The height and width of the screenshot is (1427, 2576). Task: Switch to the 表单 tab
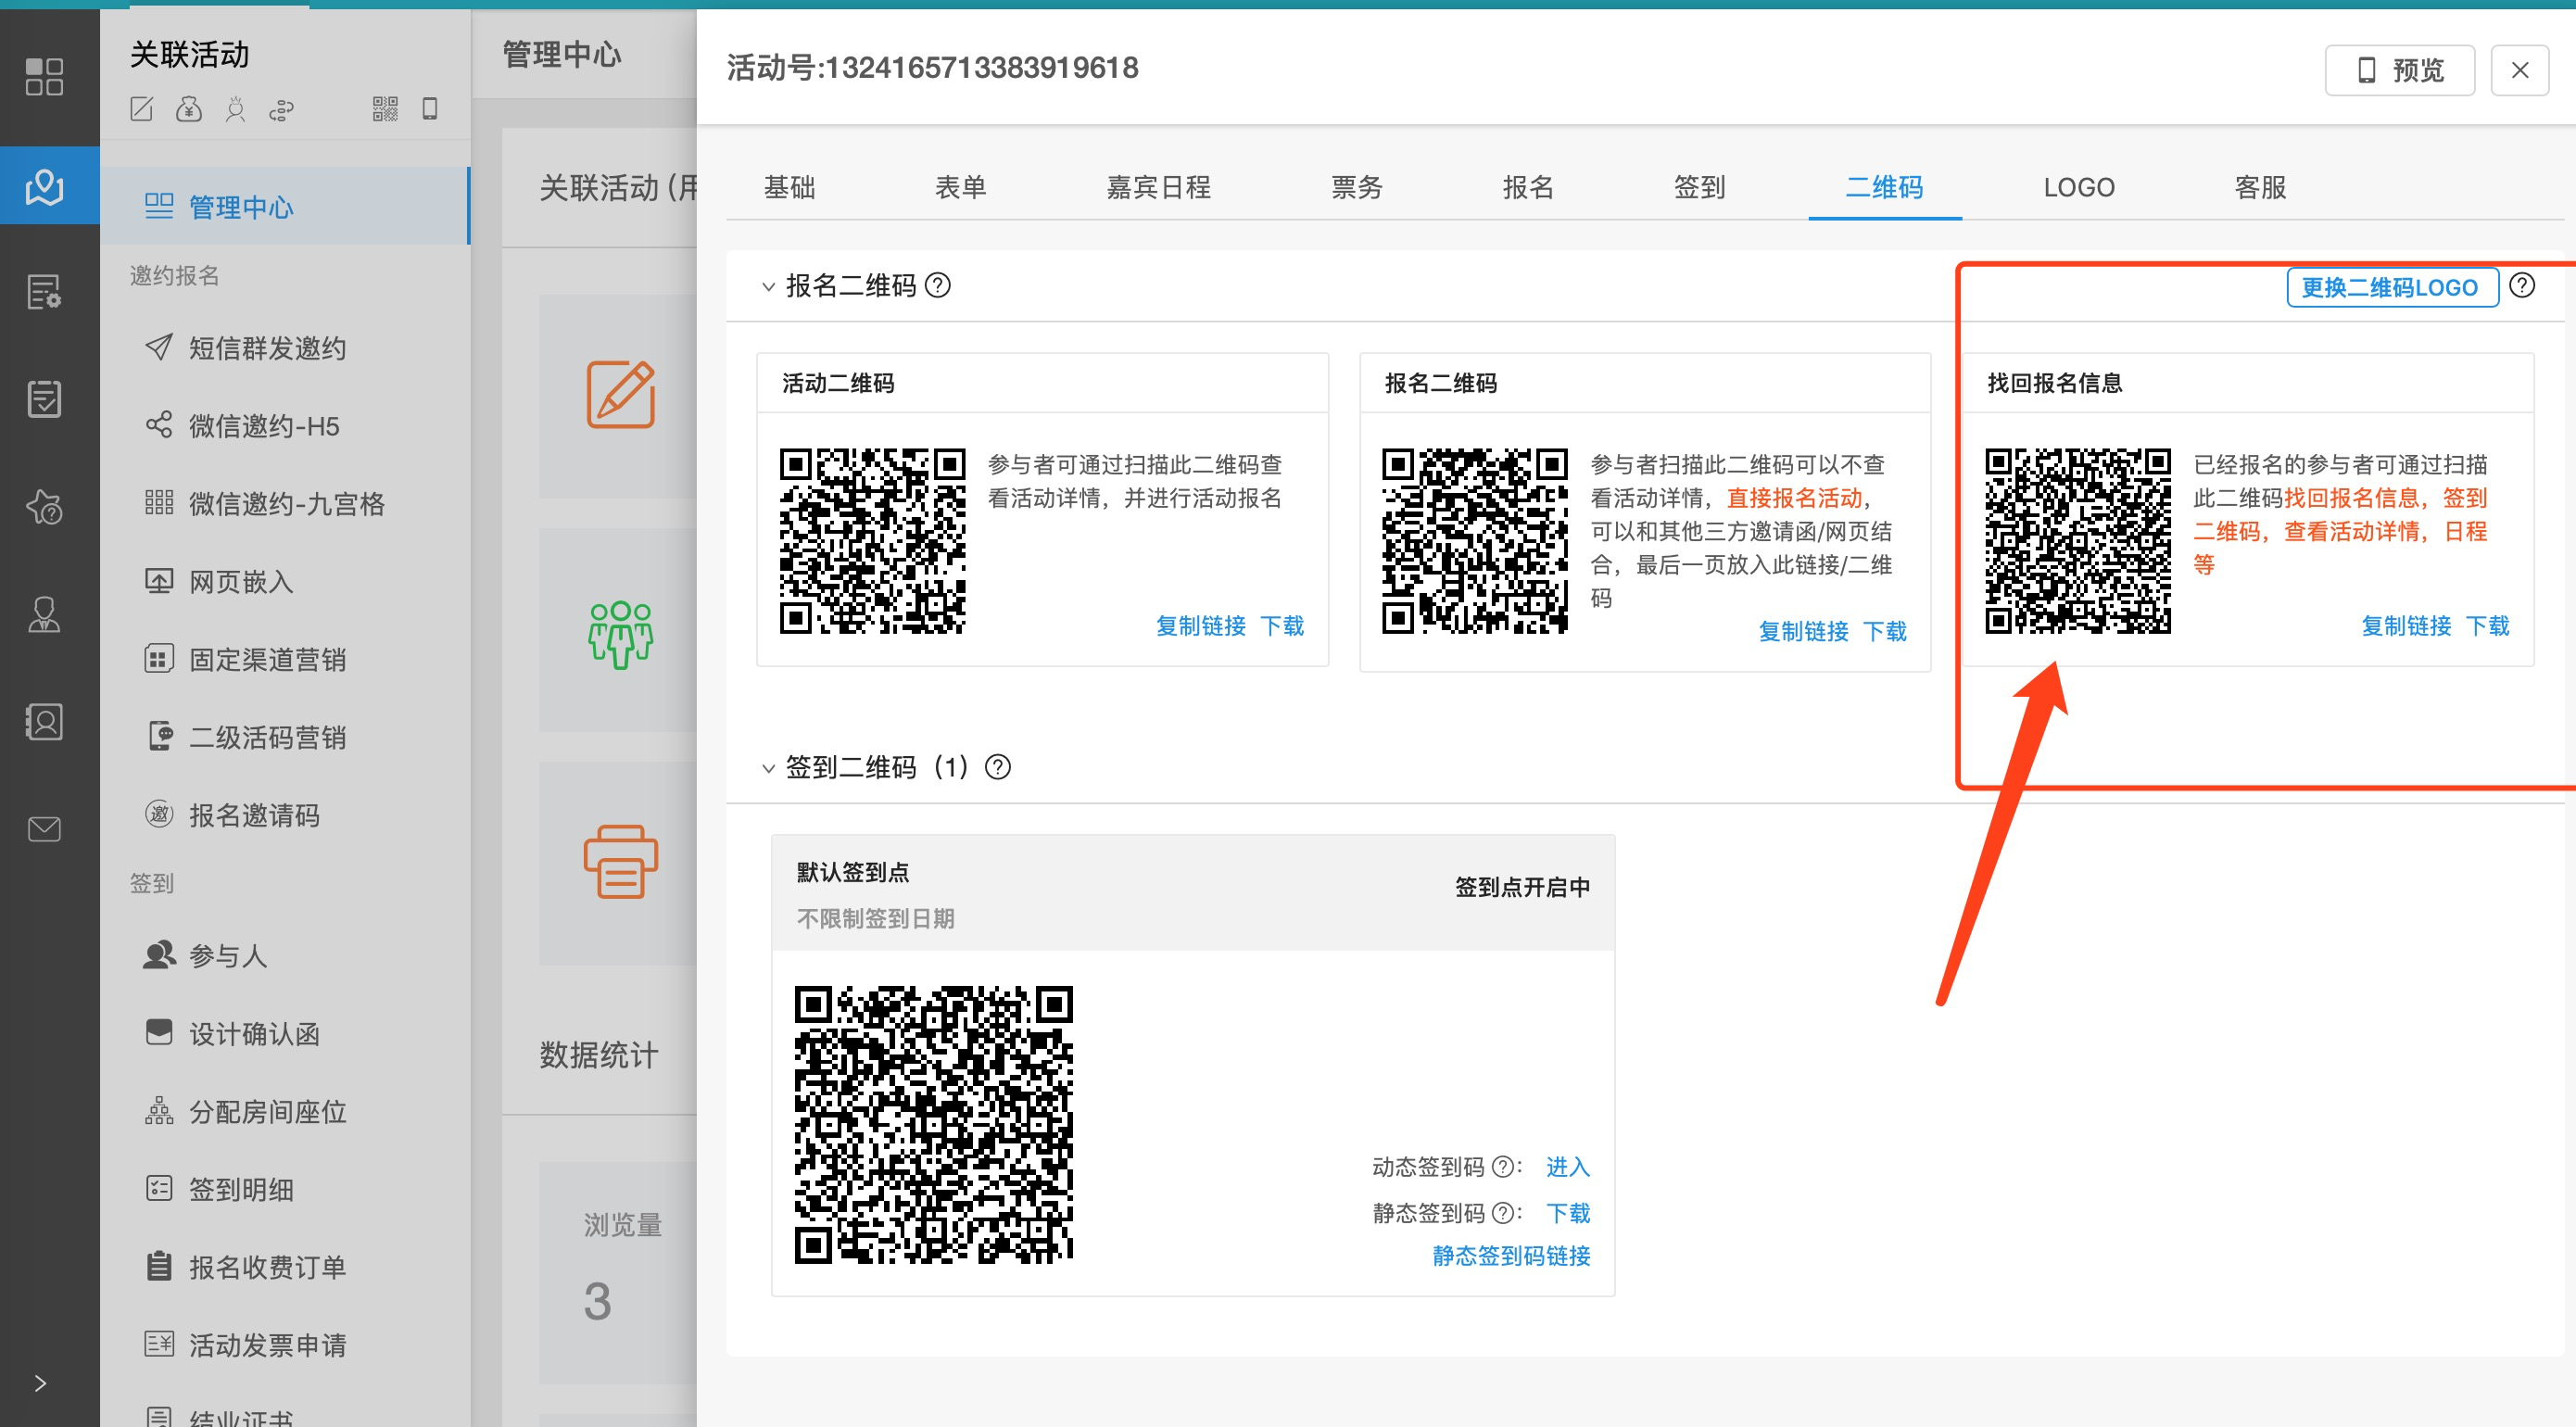[961, 187]
